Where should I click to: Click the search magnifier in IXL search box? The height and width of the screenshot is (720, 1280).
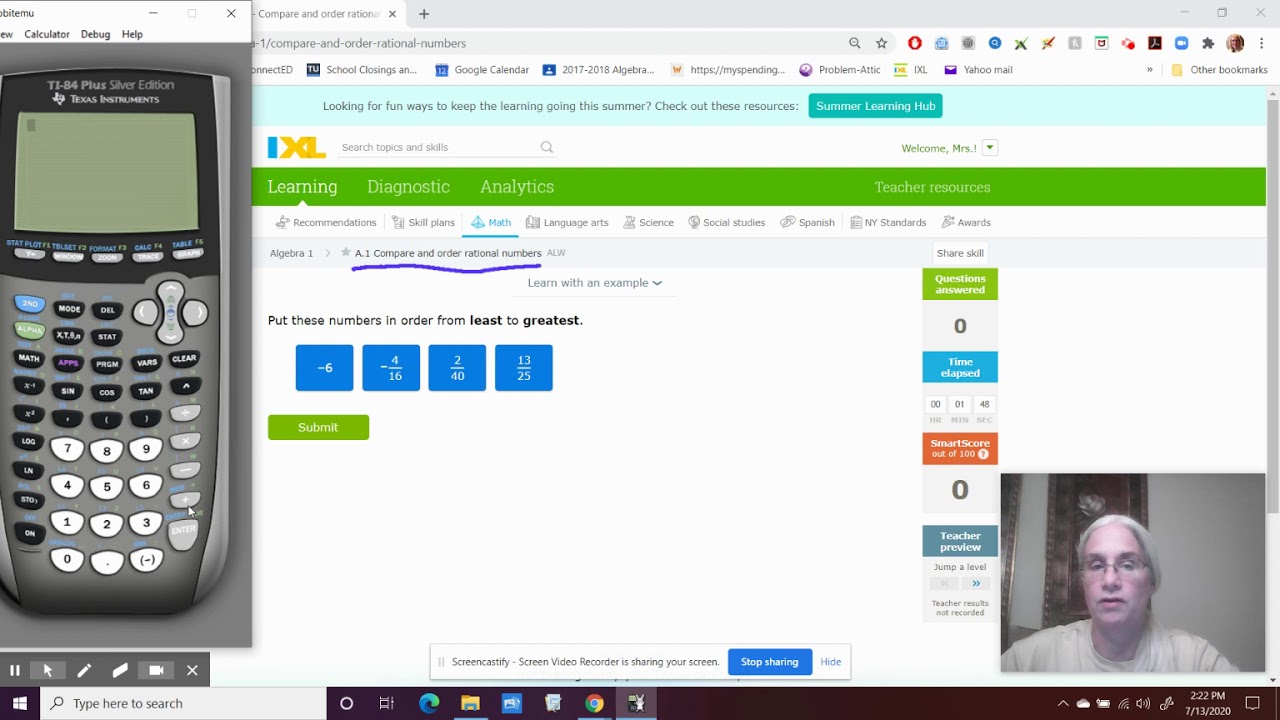pyautogui.click(x=547, y=147)
